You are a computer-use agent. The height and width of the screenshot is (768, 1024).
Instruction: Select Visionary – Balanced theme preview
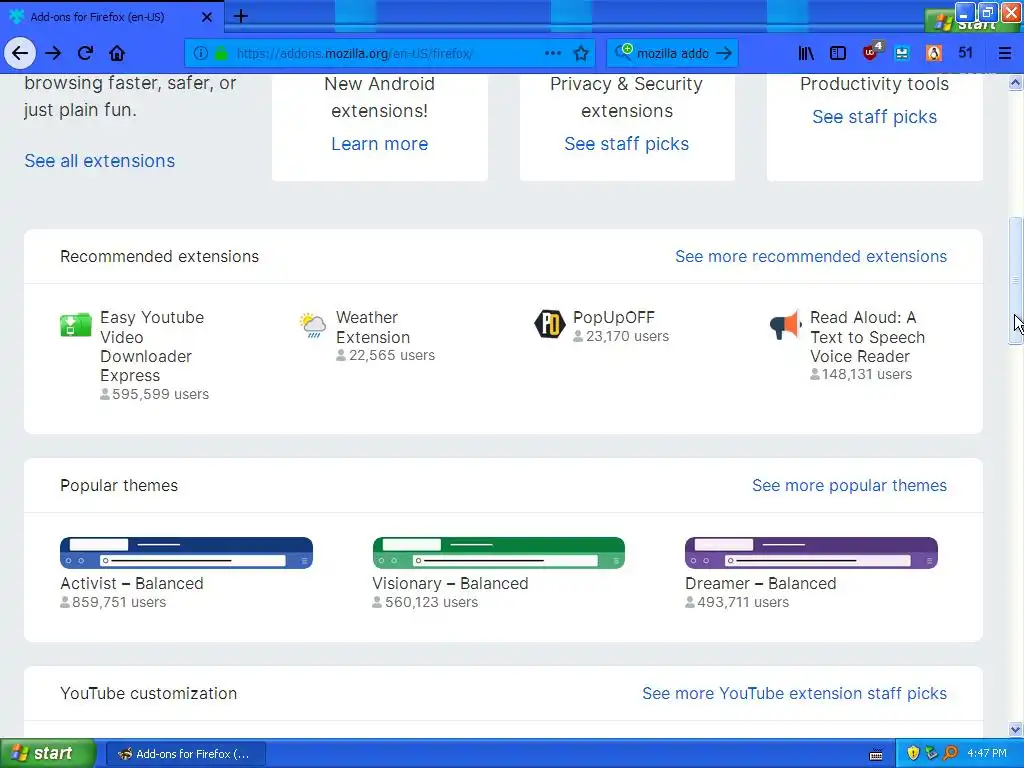pos(498,552)
